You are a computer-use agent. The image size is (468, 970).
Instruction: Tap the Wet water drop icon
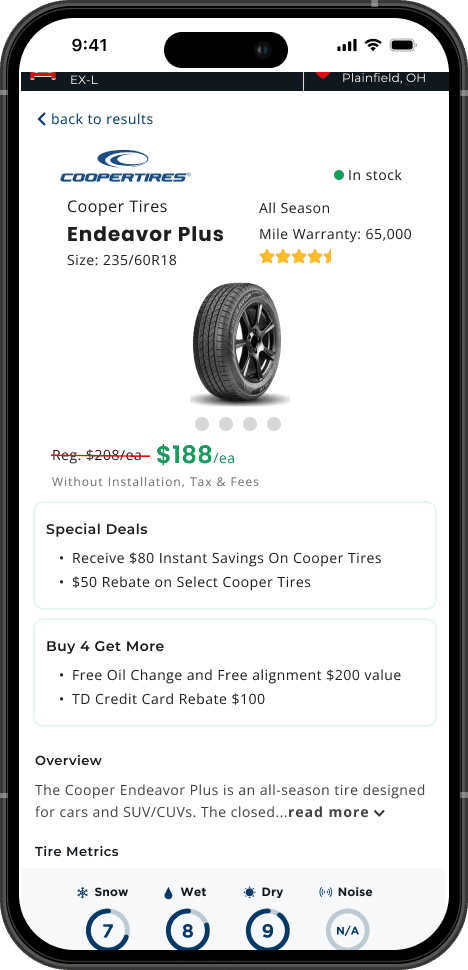tap(168, 893)
